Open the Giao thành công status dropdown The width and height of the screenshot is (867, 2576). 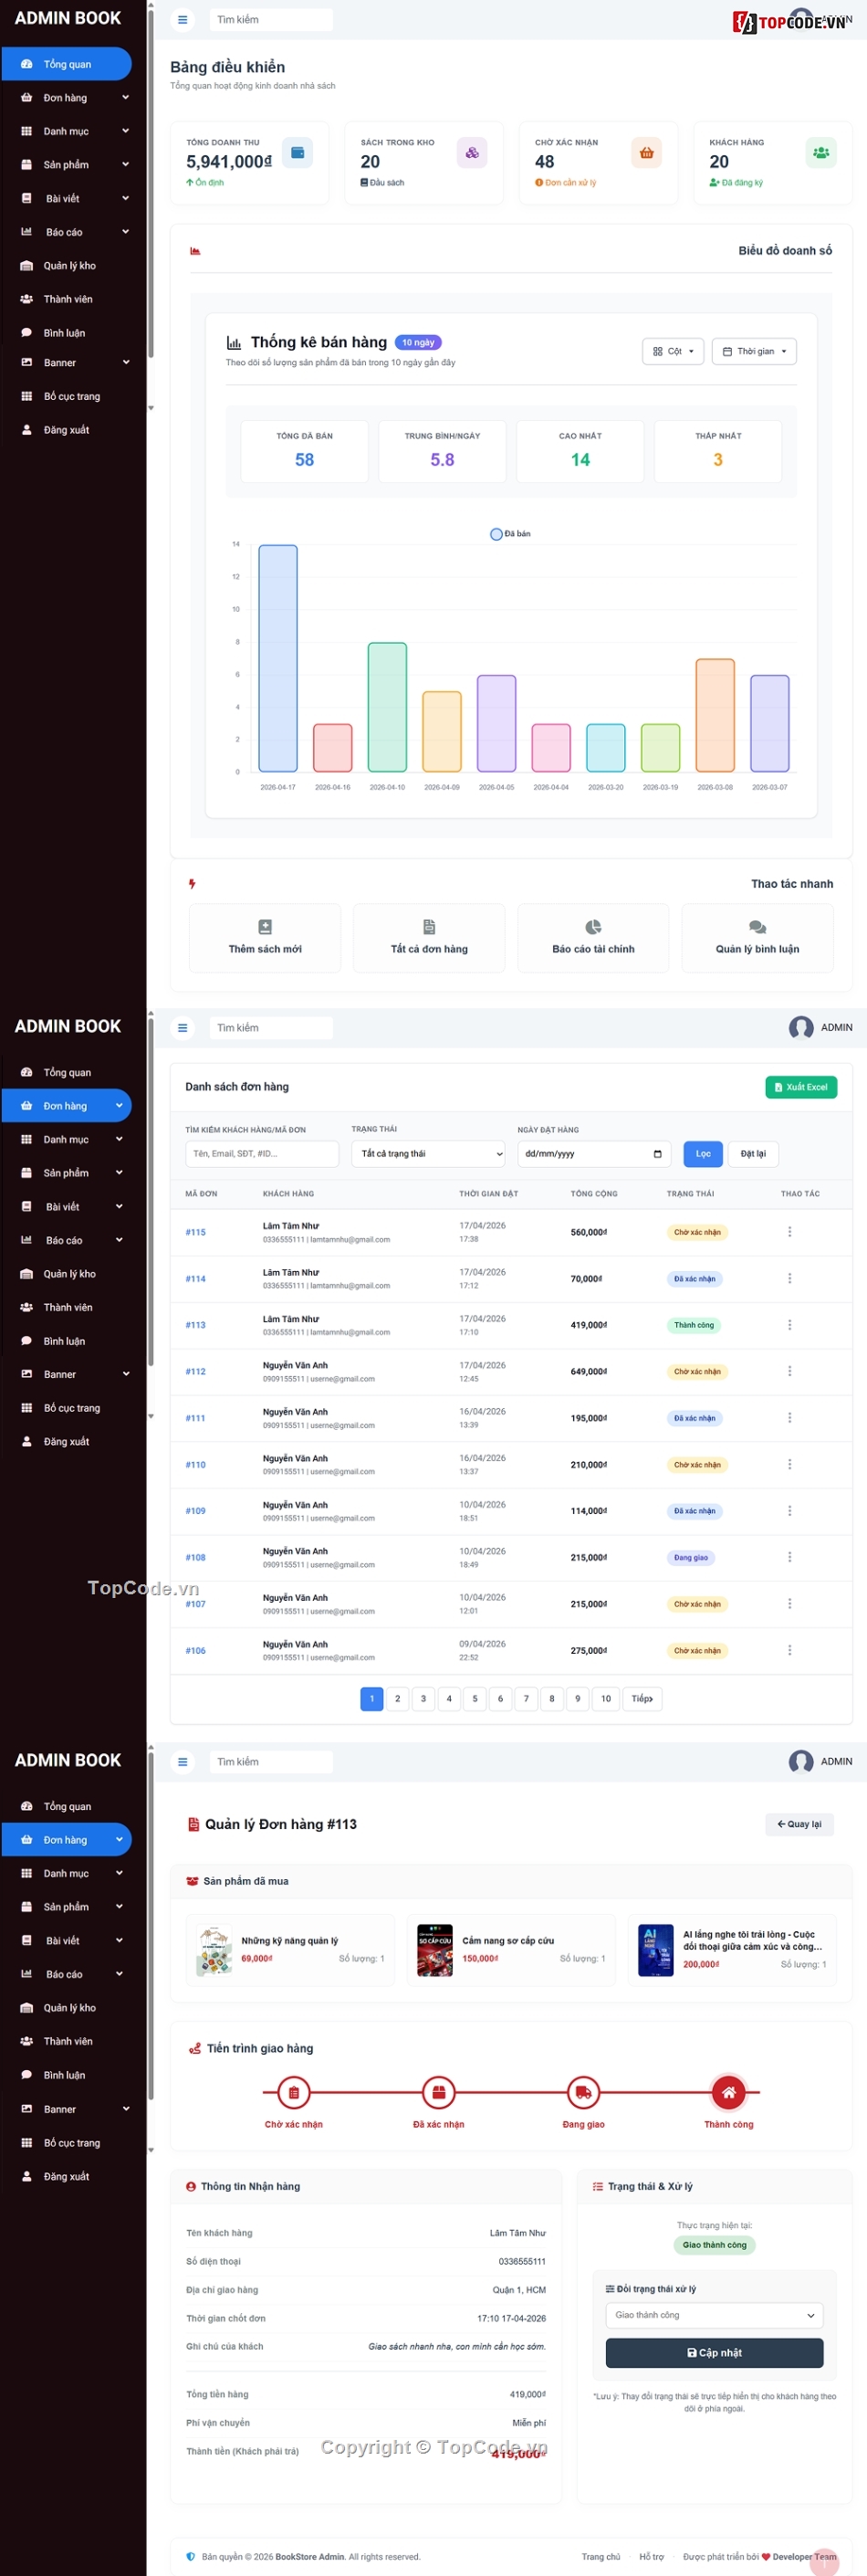point(714,2315)
